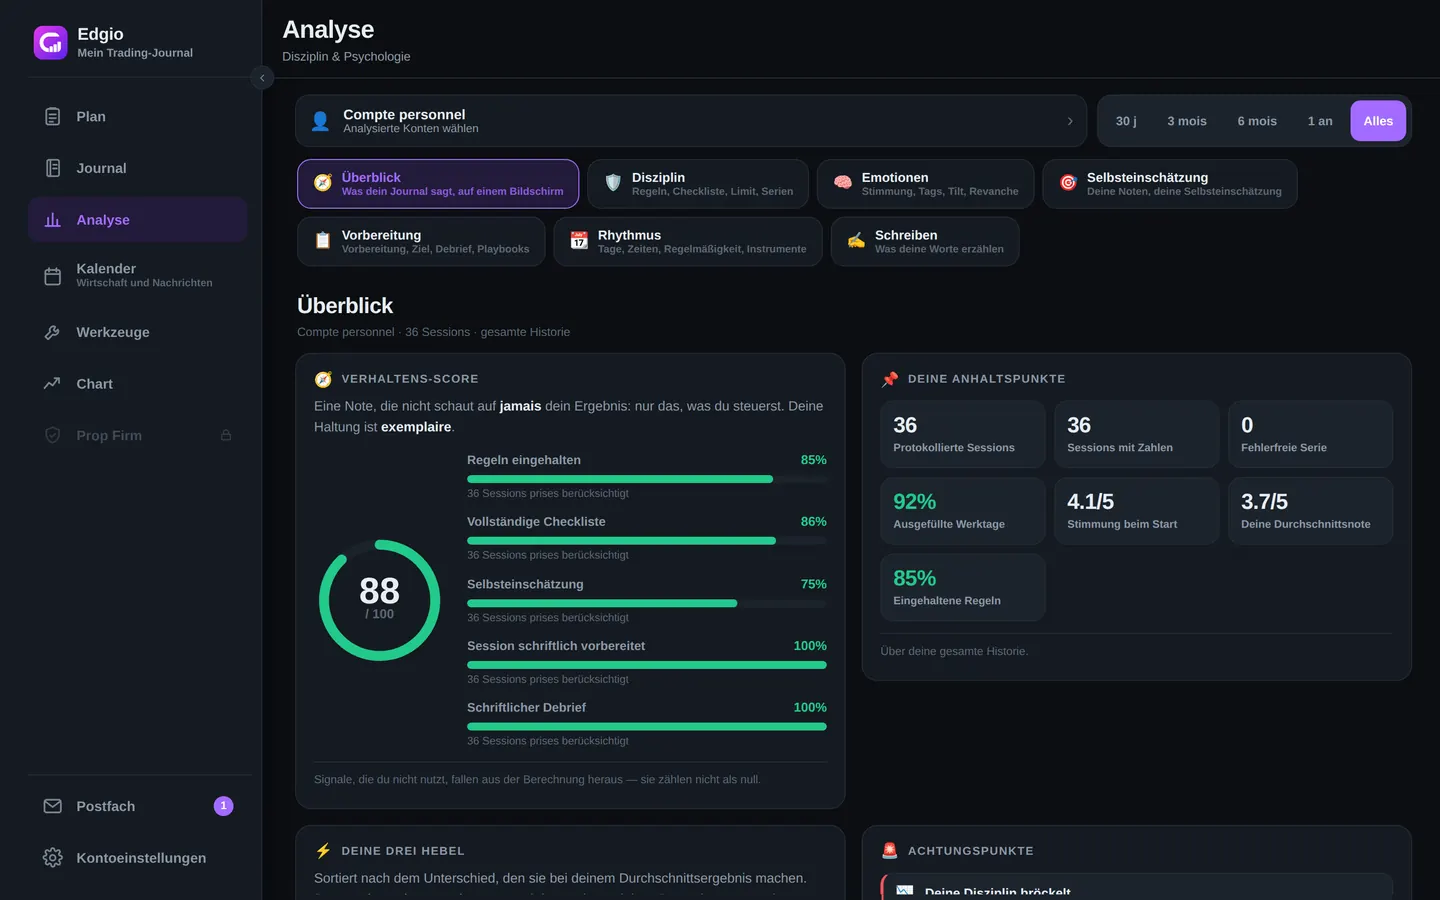Open Kalender calendar icon in sidebar

(53, 276)
